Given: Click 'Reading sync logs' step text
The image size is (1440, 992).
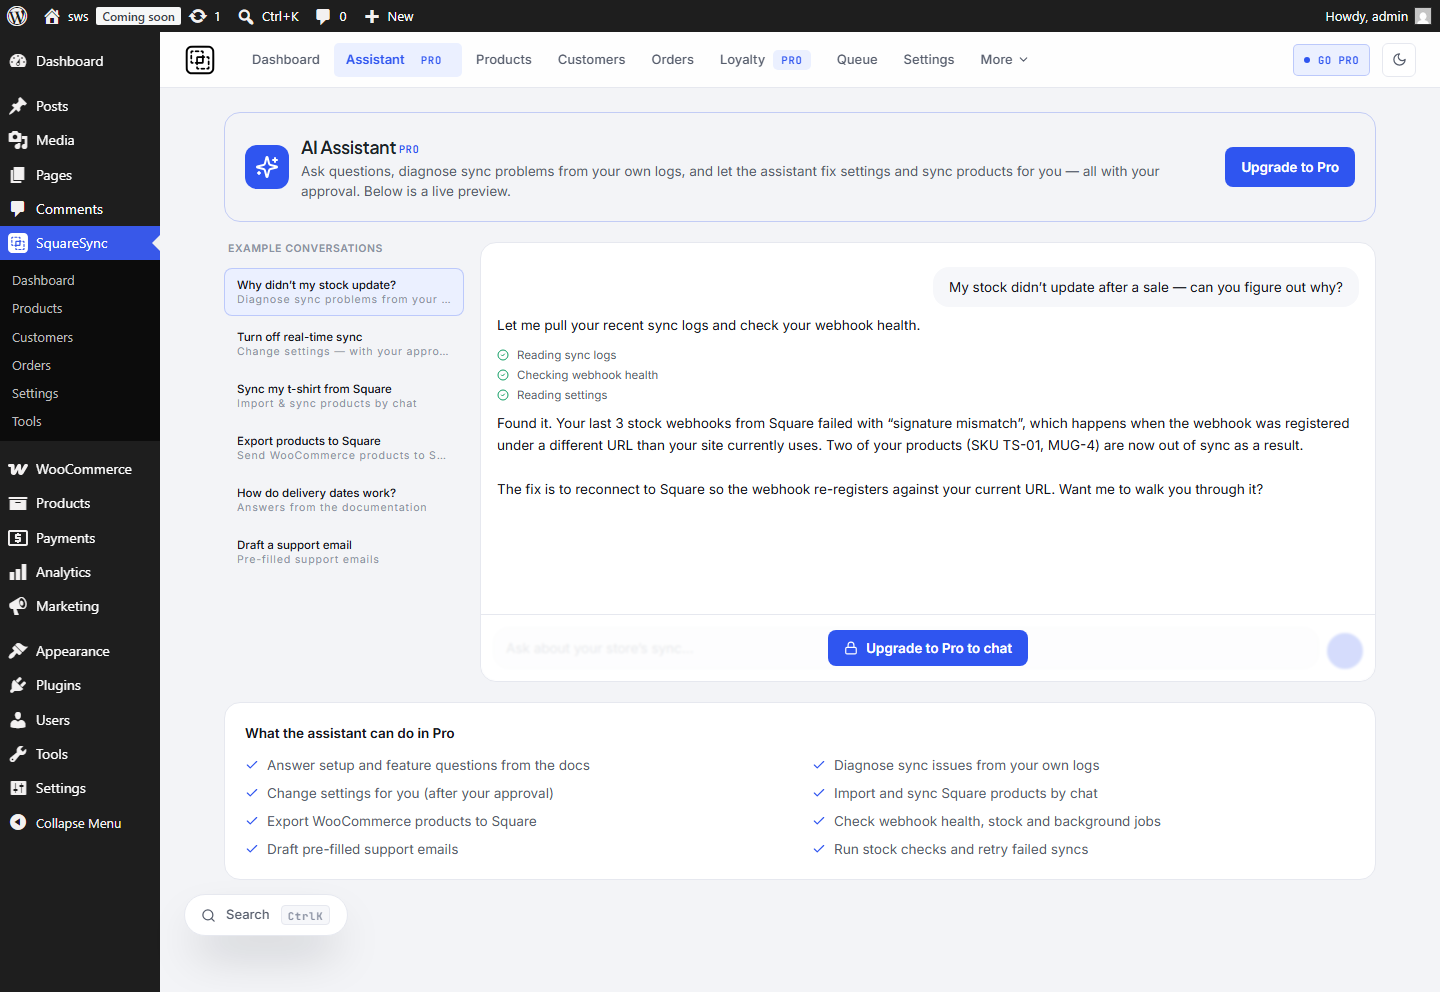Looking at the screenshot, I should pyautogui.click(x=566, y=355).
